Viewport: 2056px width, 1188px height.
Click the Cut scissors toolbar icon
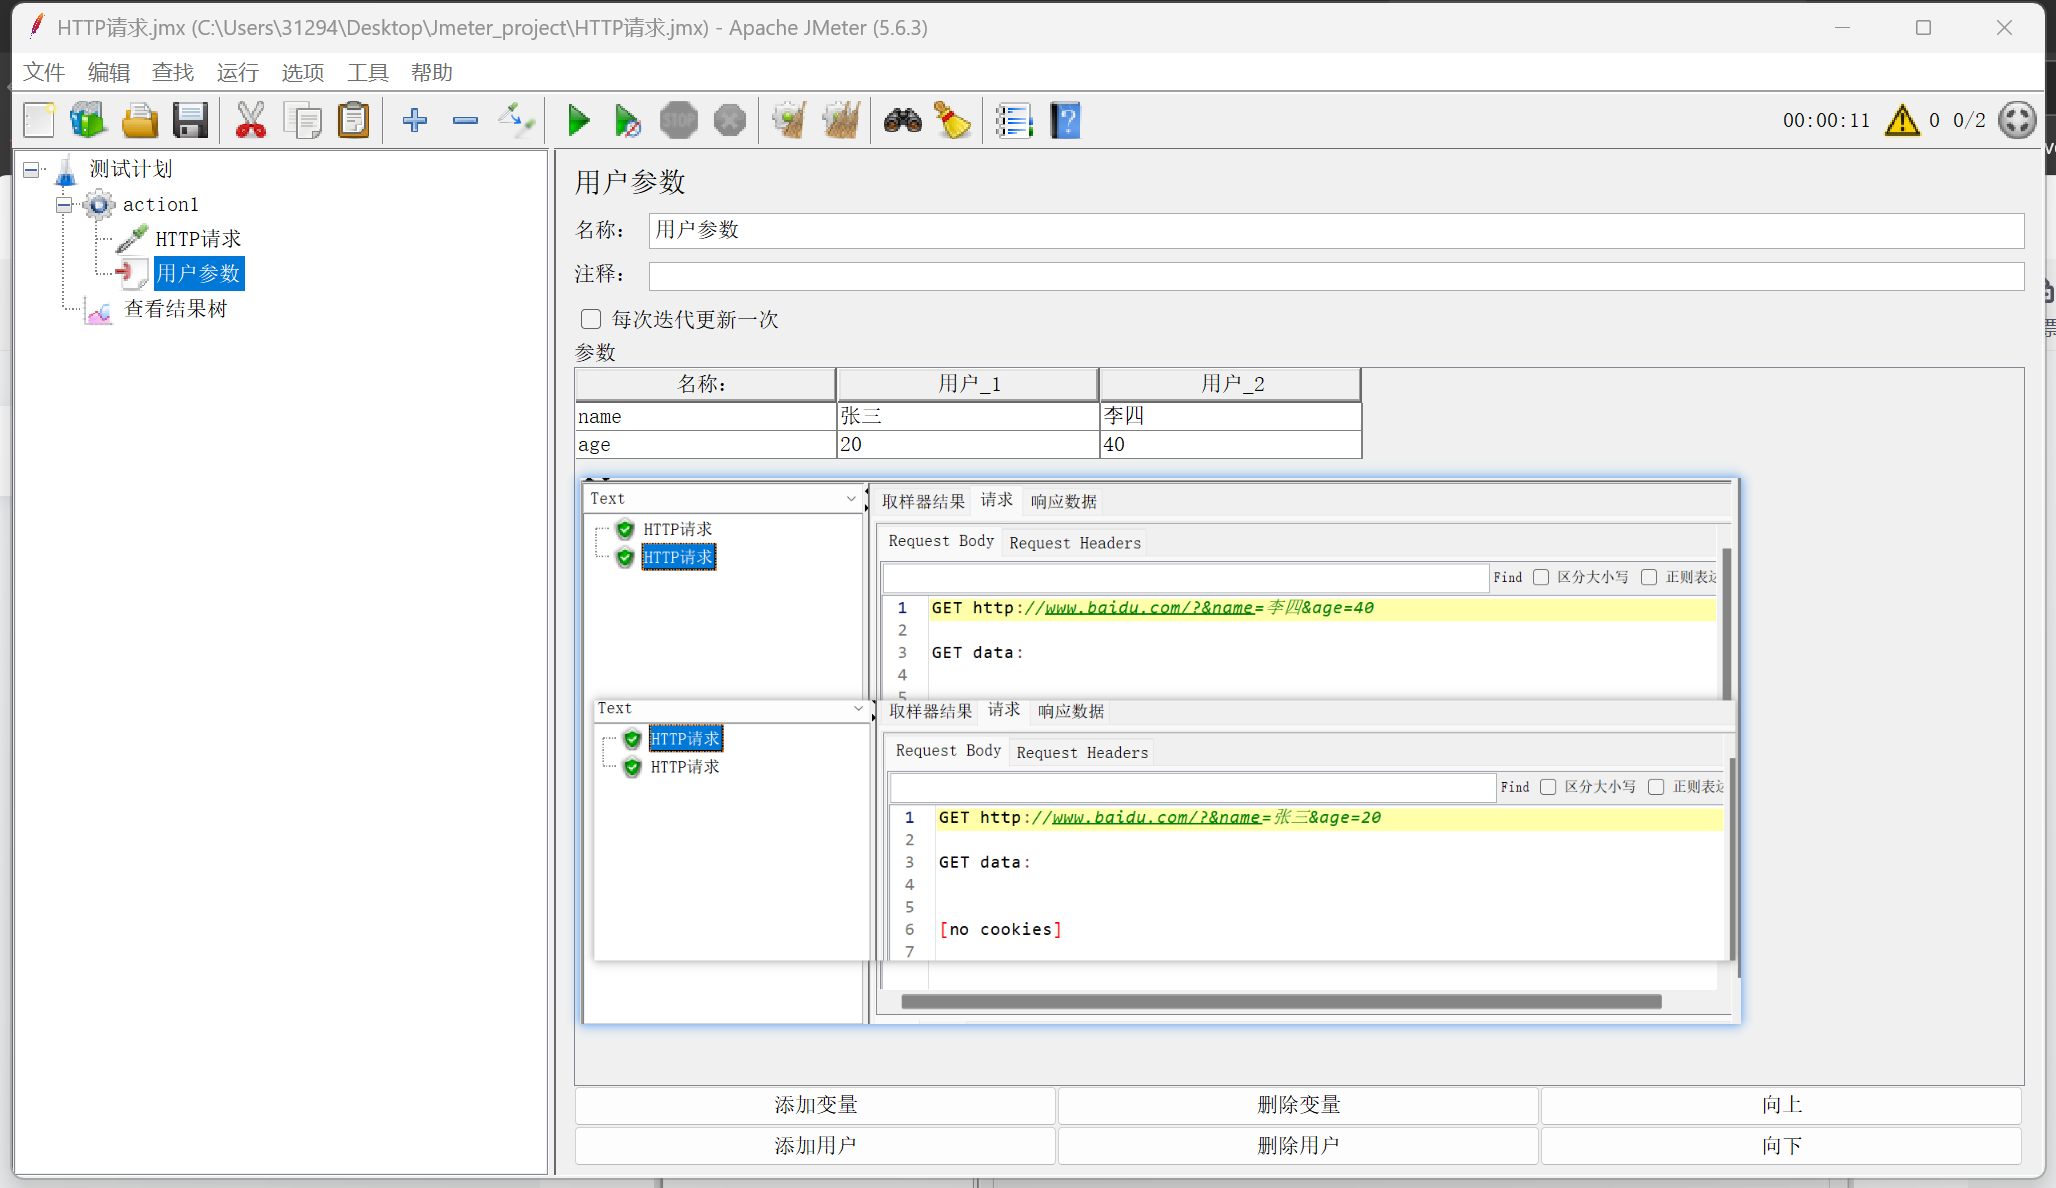click(x=250, y=121)
